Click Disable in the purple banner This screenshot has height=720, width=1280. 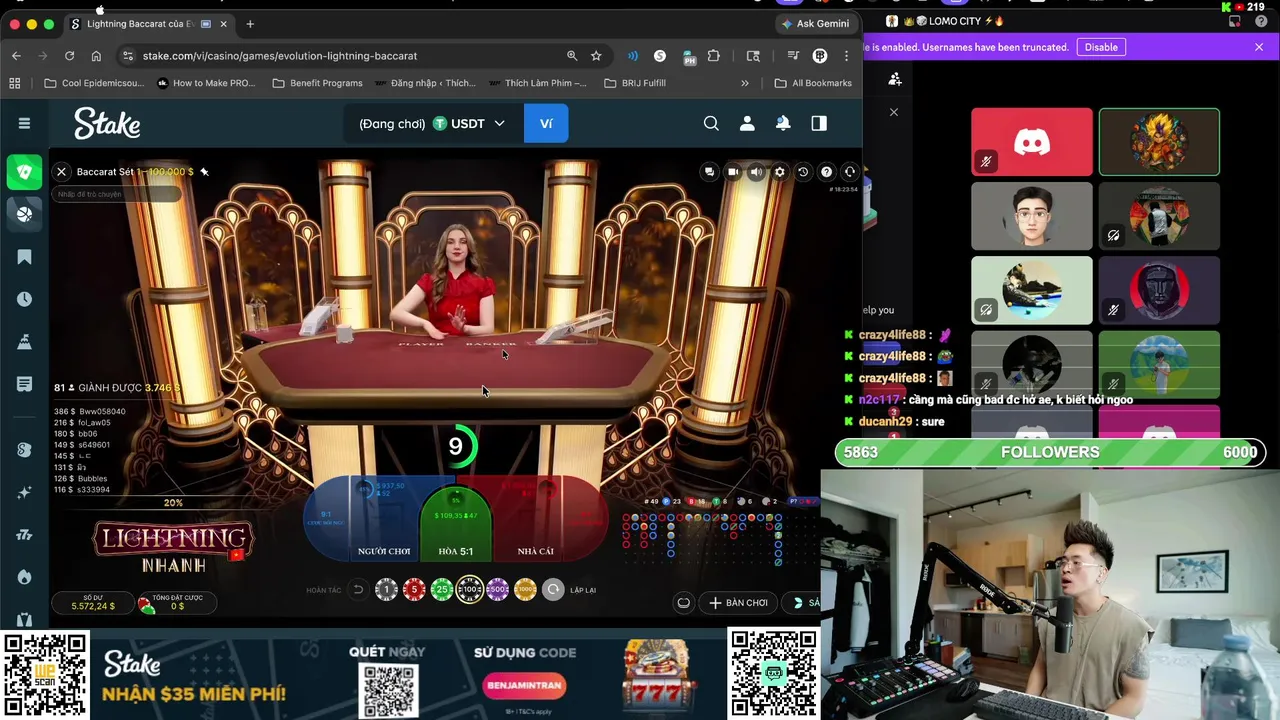pos(1101,47)
